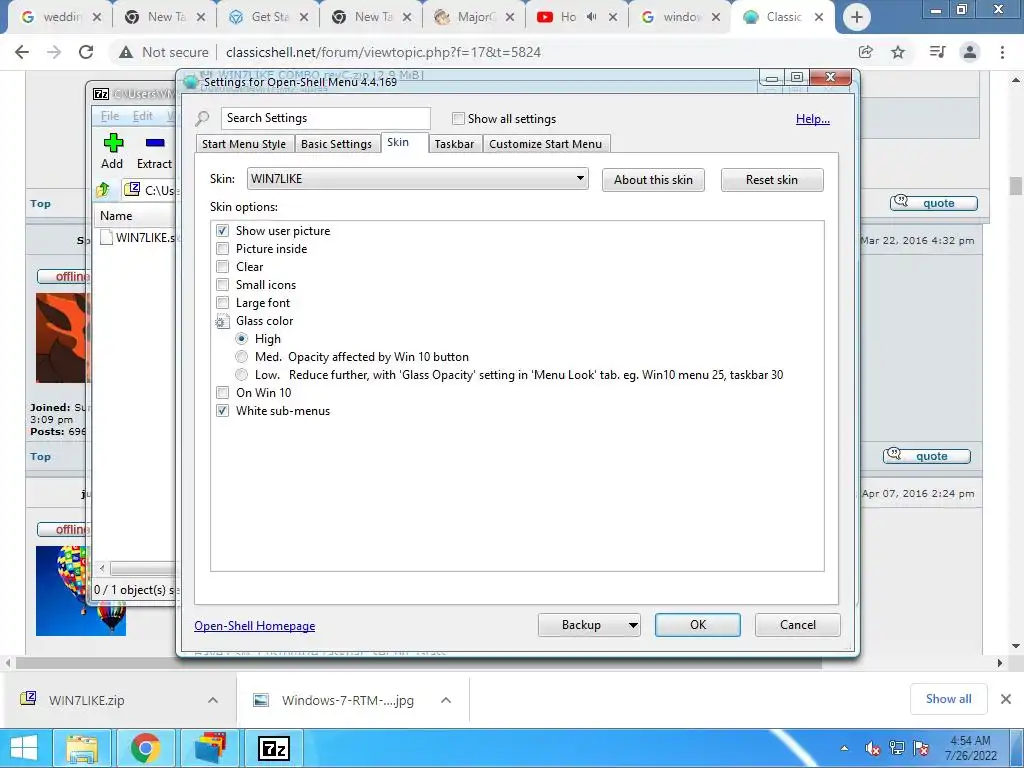Click the Chrome taskbar icon
1024x768 pixels.
pos(145,748)
